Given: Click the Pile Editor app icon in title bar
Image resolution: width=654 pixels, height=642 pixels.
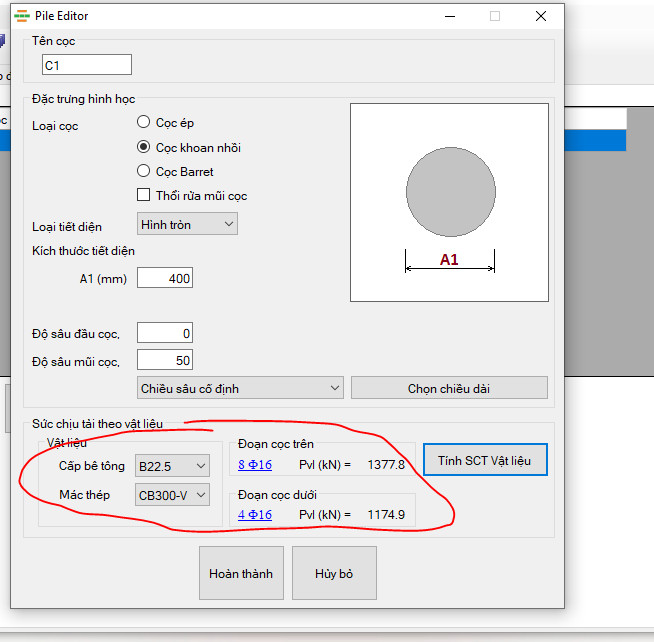Looking at the screenshot, I should (22, 16).
